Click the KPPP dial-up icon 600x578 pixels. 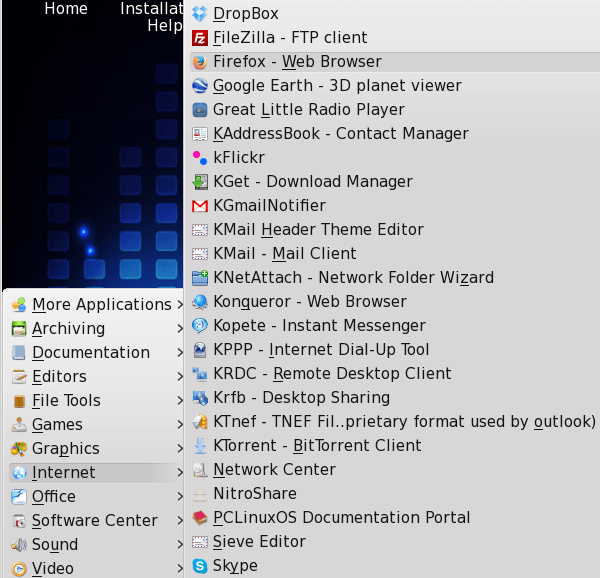pos(200,350)
